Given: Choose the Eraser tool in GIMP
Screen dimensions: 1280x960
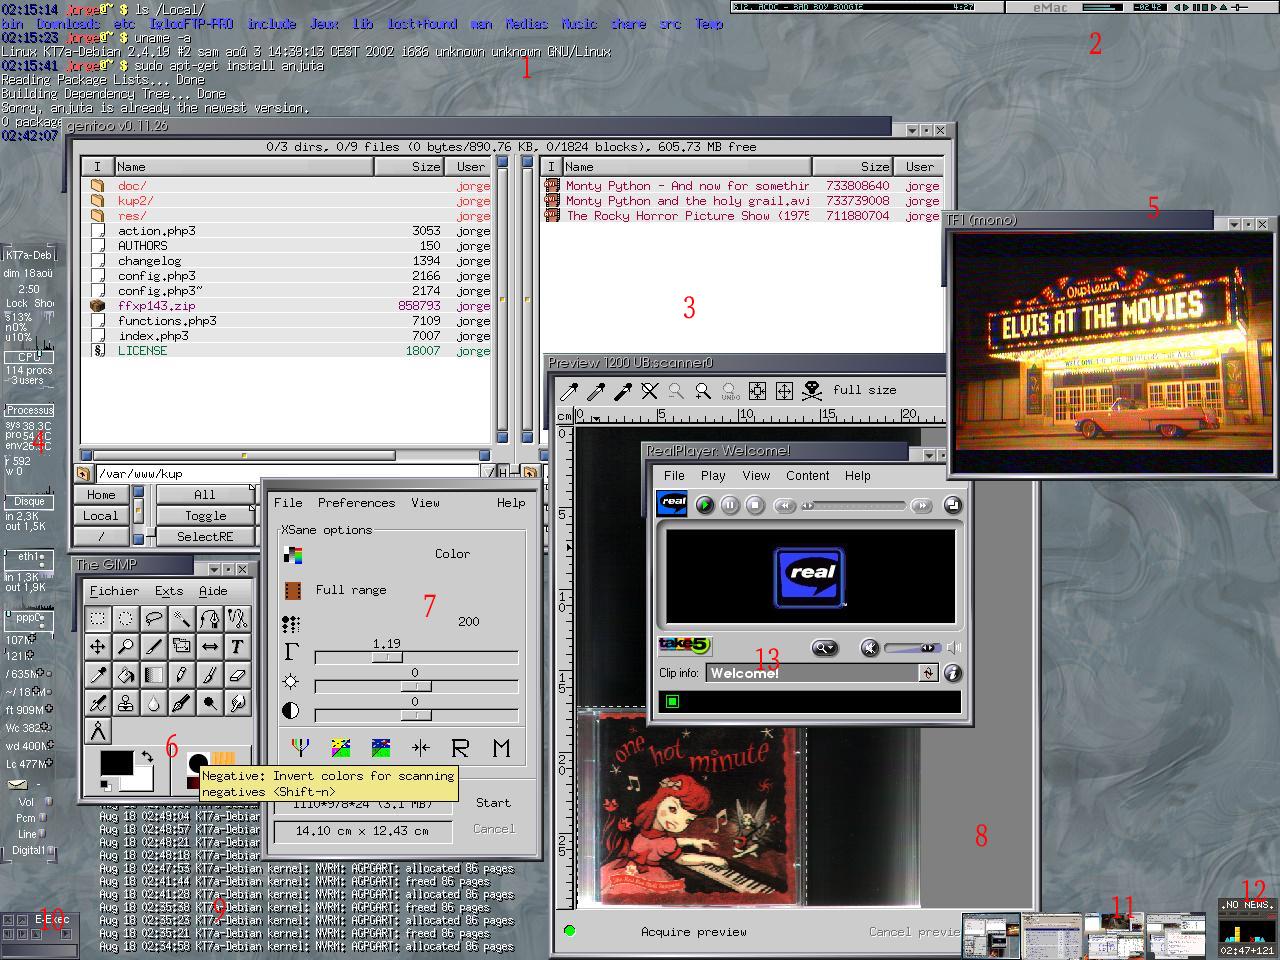Looking at the screenshot, I should (x=237, y=675).
